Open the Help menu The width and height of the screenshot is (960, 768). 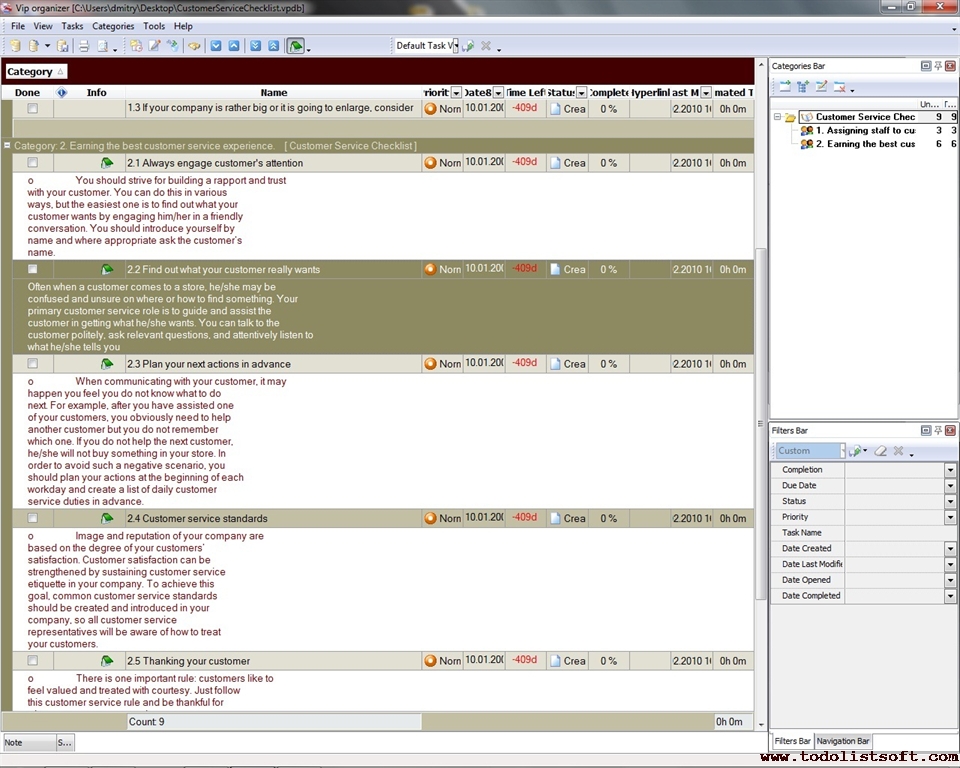point(183,26)
